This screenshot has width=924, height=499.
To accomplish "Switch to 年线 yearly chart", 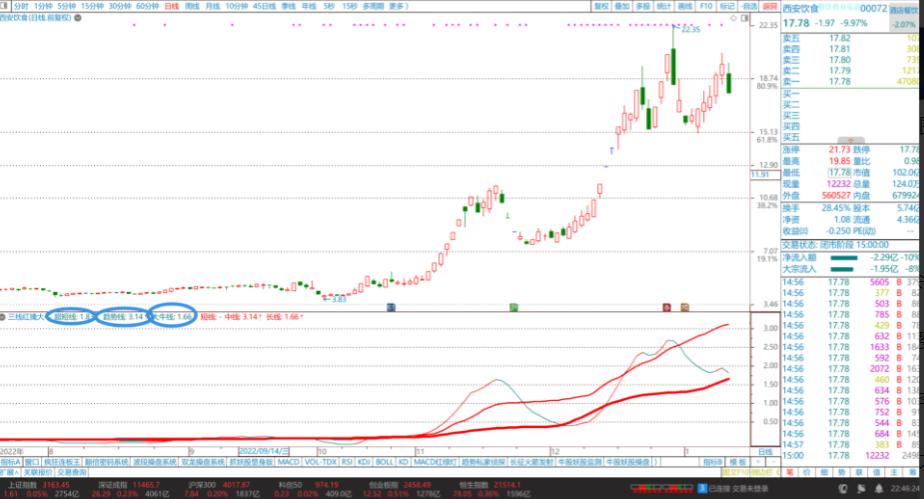I will (x=308, y=6).
